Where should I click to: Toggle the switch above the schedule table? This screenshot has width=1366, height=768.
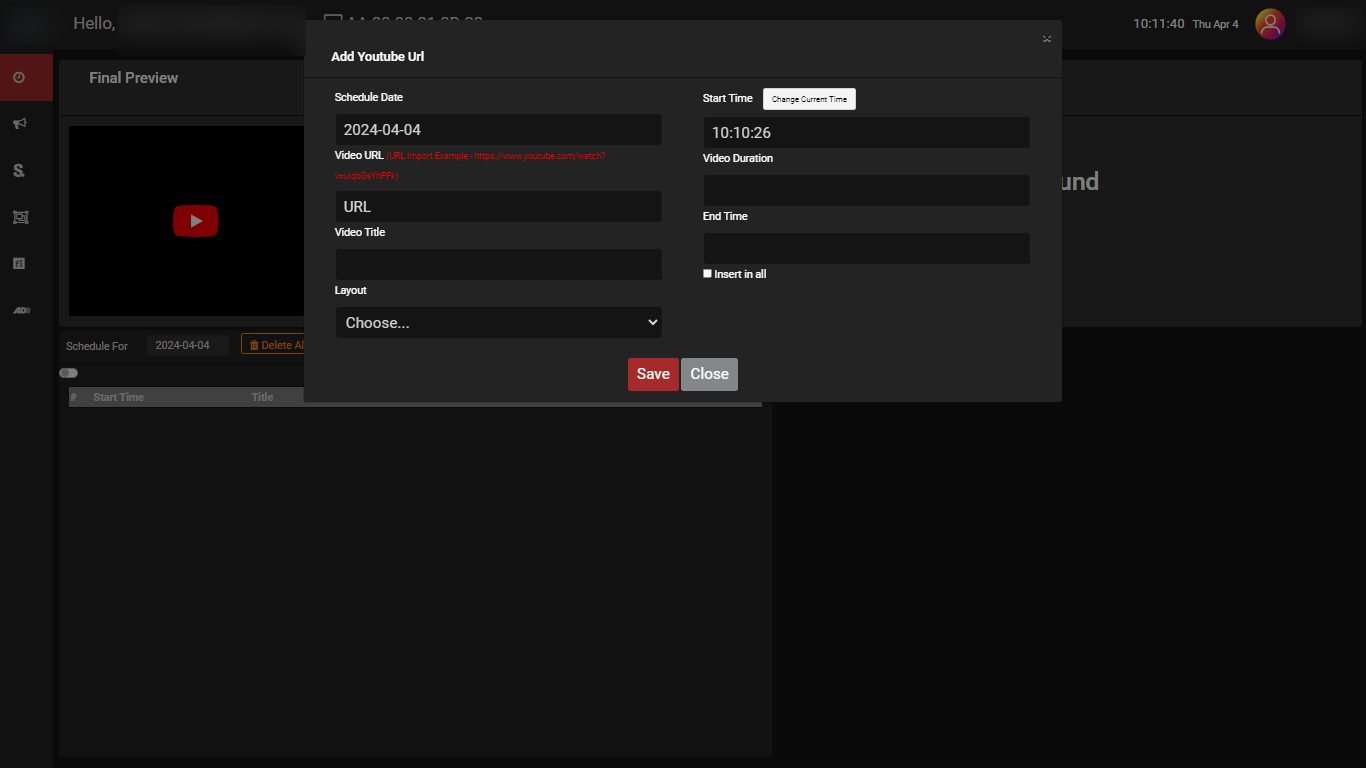(68, 373)
